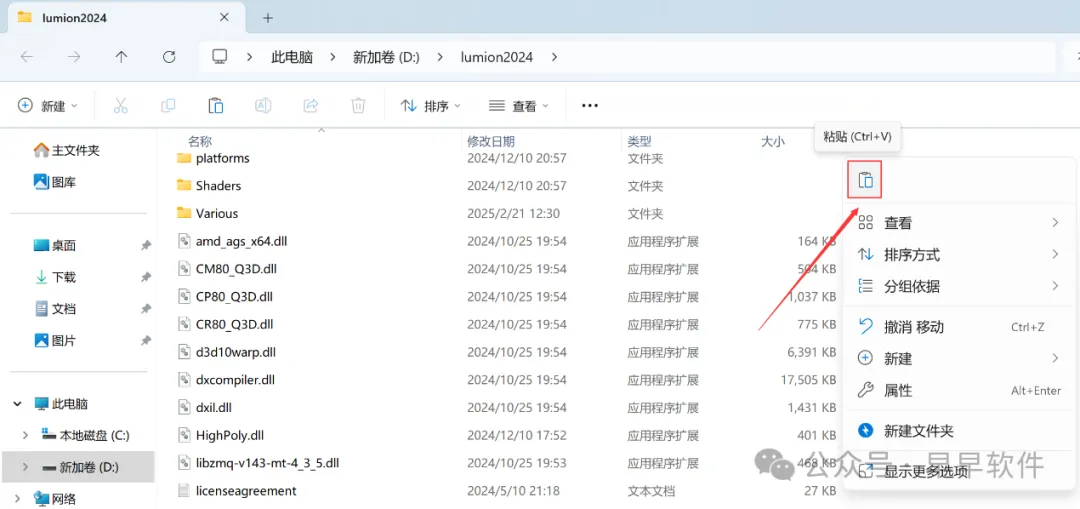Click 此电脑 in address breadcrumb

click(x=291, y=57)
